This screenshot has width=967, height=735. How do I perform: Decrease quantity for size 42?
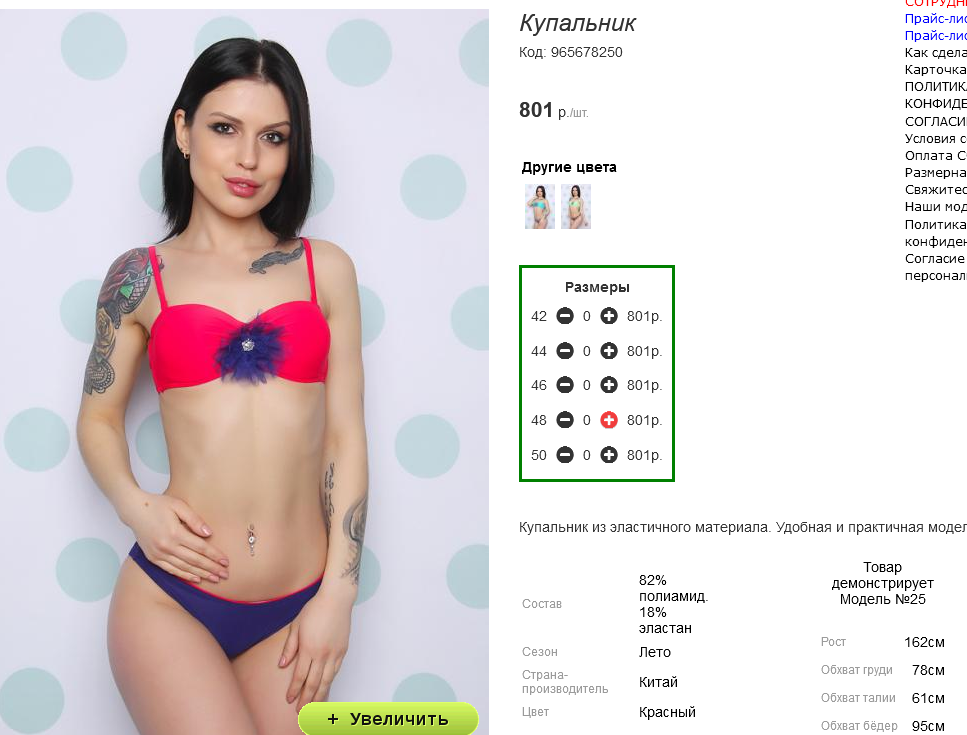click(x=565, y=316)
